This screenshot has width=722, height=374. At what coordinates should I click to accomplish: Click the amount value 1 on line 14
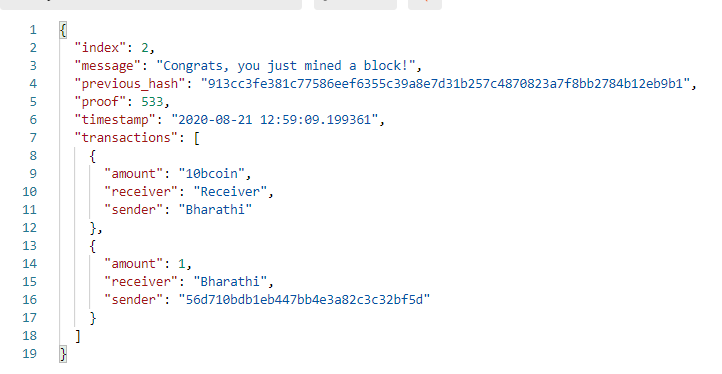(x=181, y=264)
